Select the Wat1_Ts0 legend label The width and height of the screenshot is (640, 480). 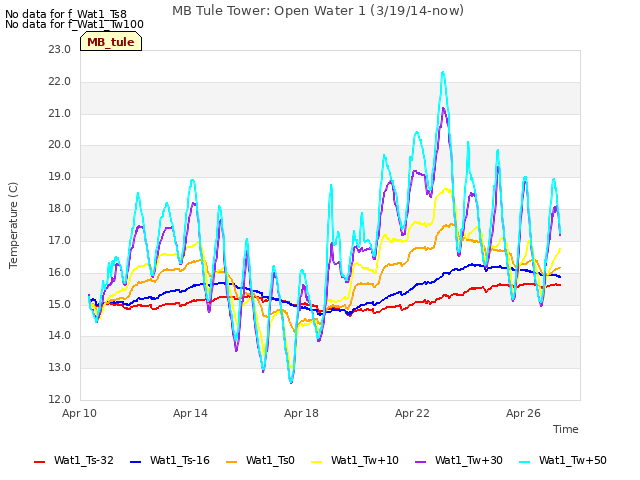tap(270, 460)
